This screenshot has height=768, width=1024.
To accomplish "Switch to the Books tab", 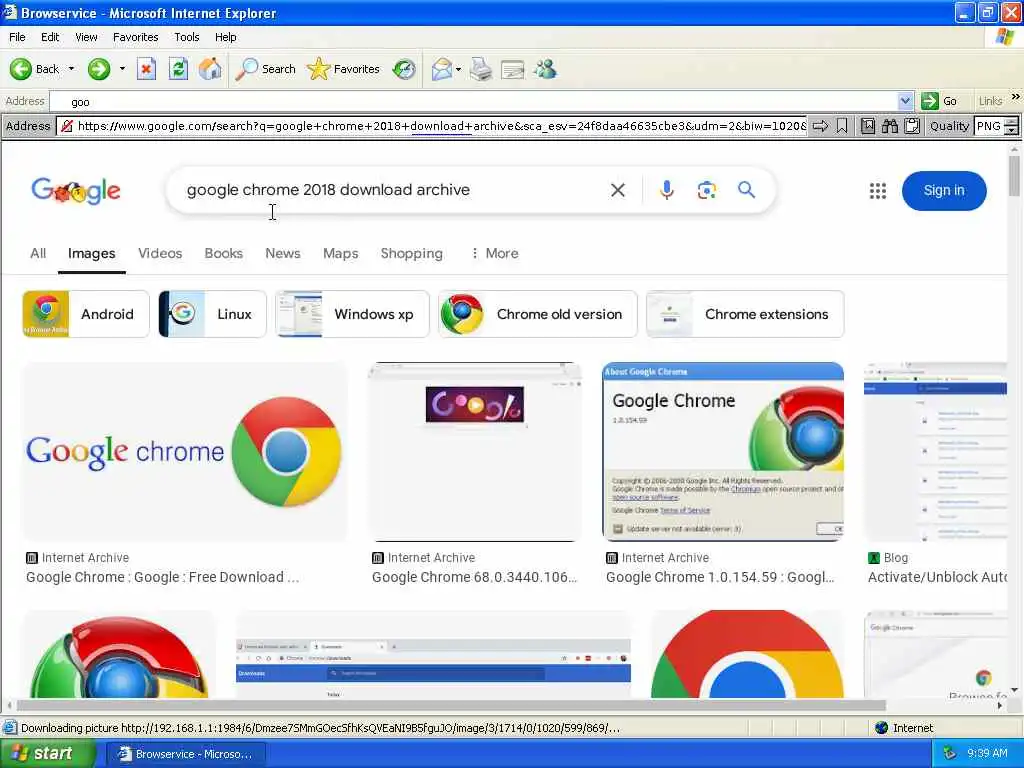I will click(223, 253).
